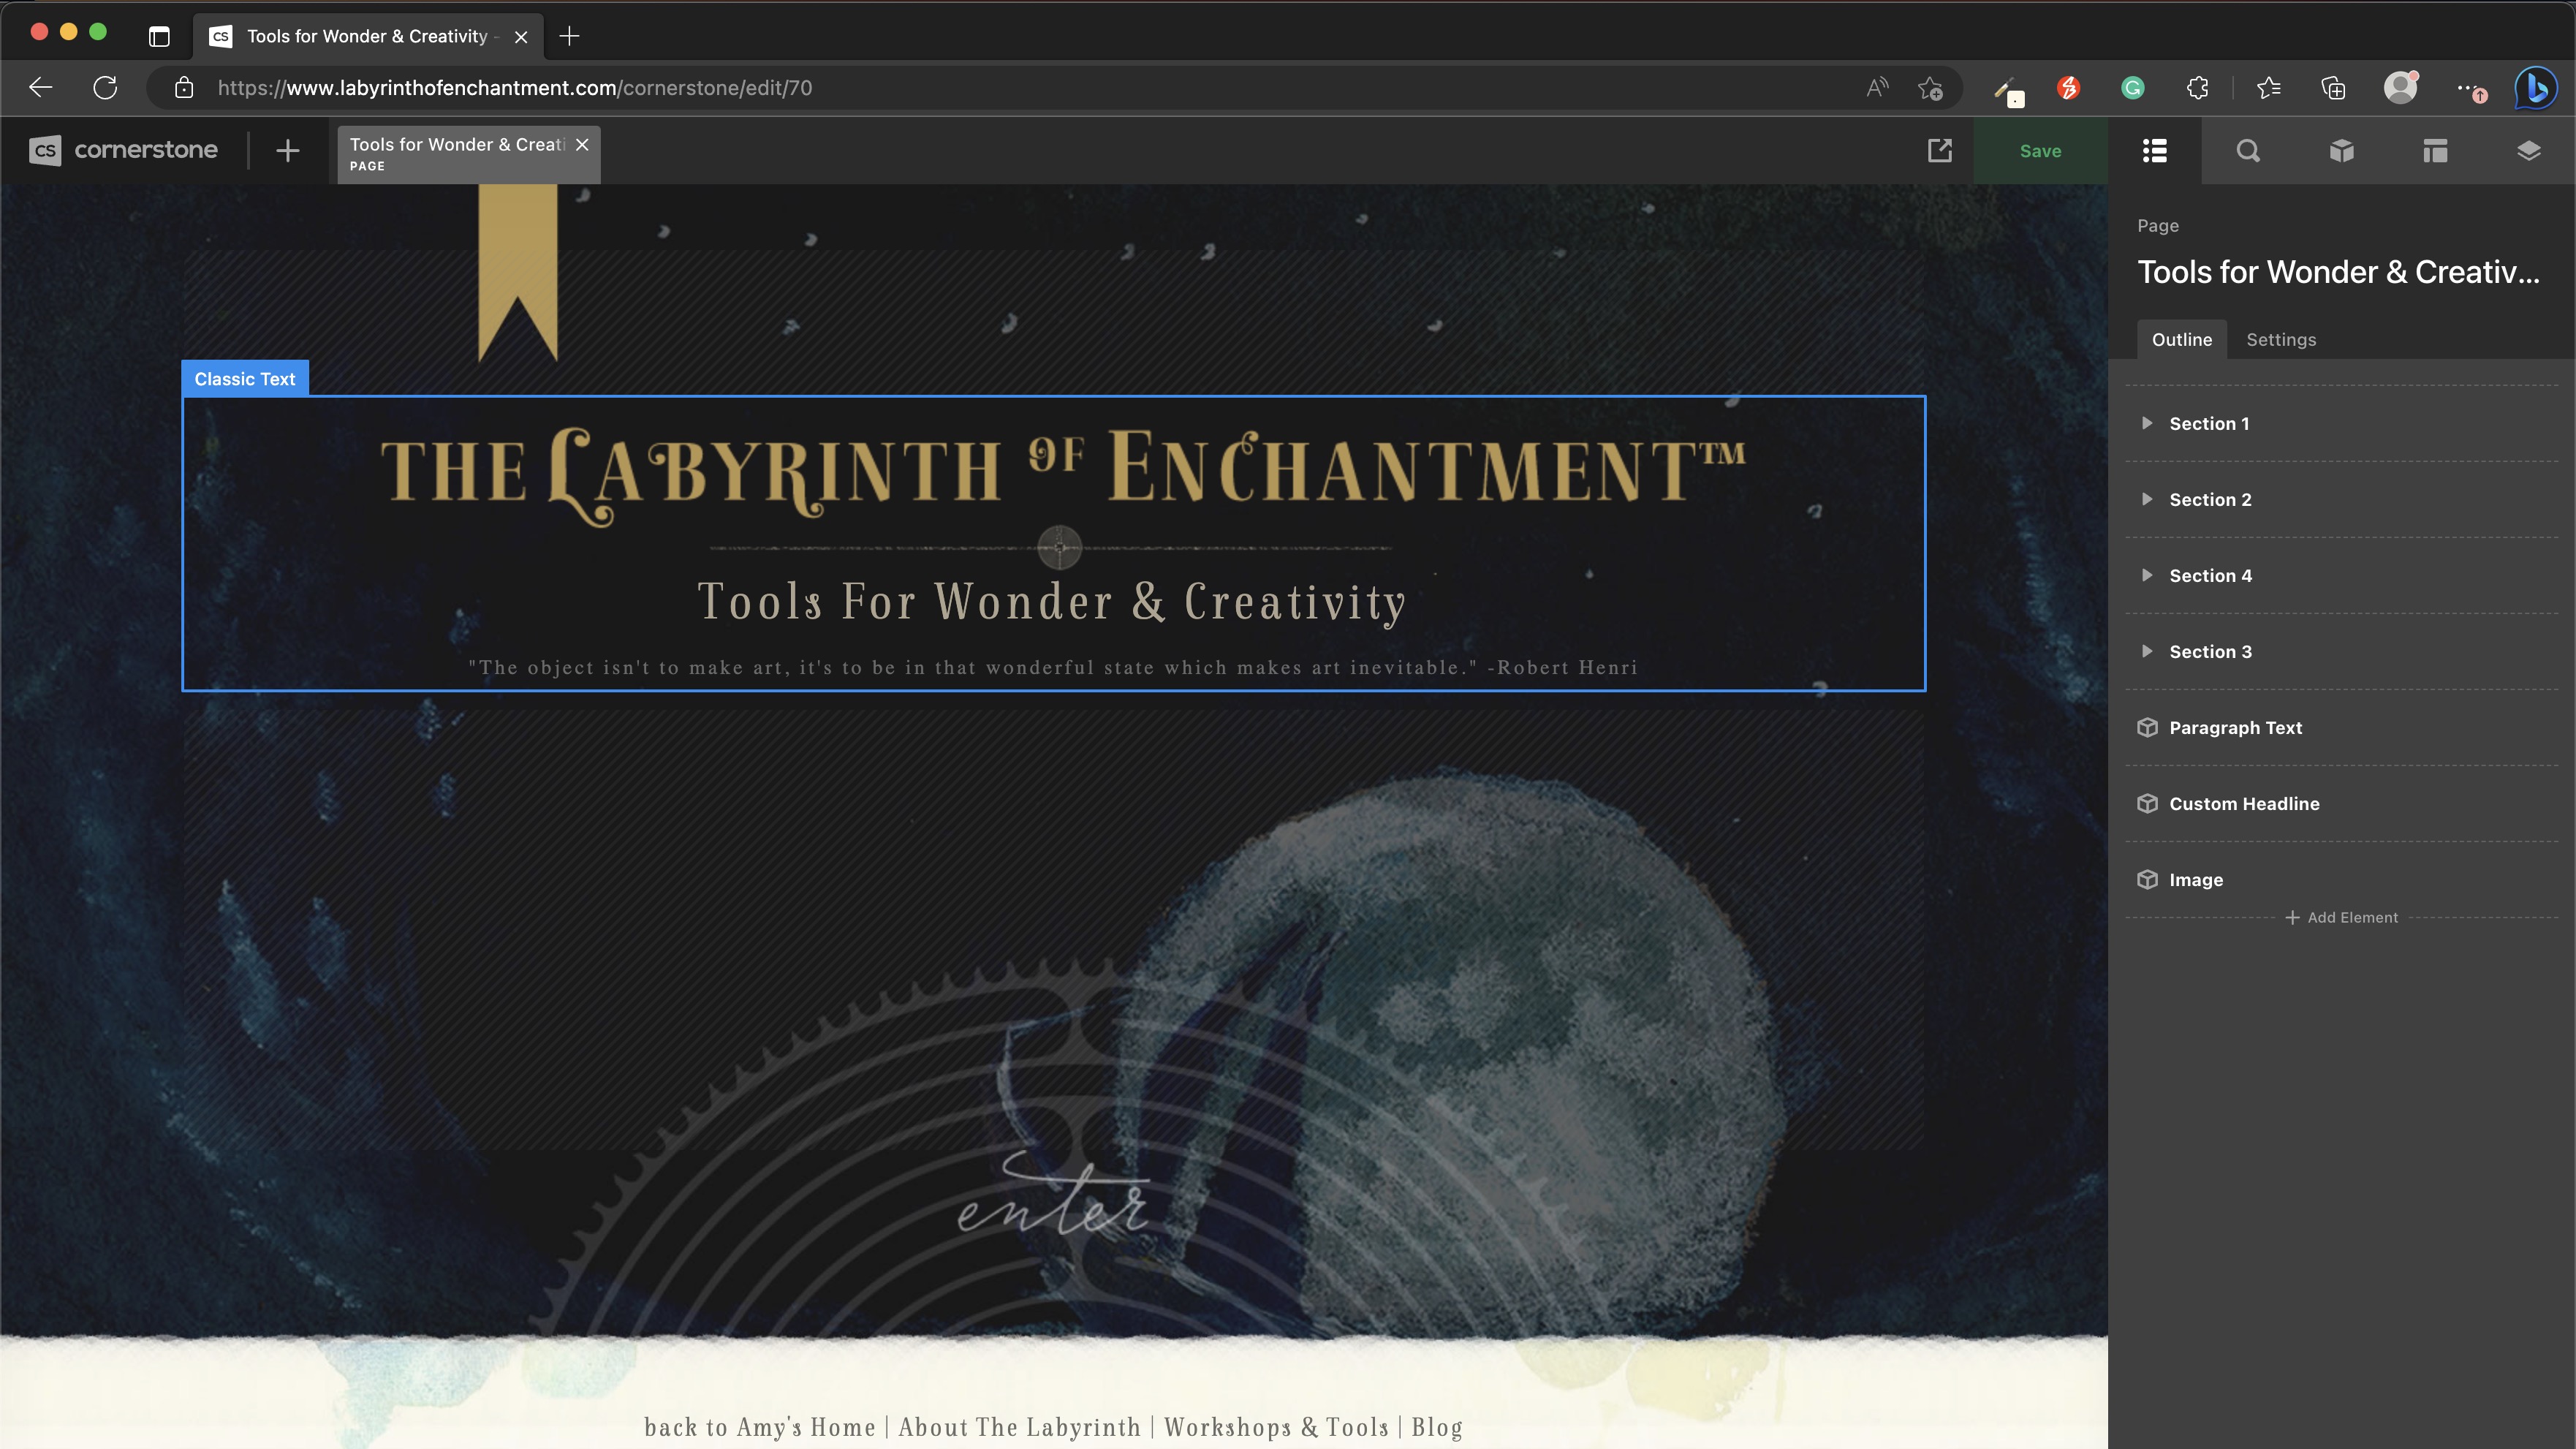
Task: Open browser settings and more menu
Action: point(2470,89)
